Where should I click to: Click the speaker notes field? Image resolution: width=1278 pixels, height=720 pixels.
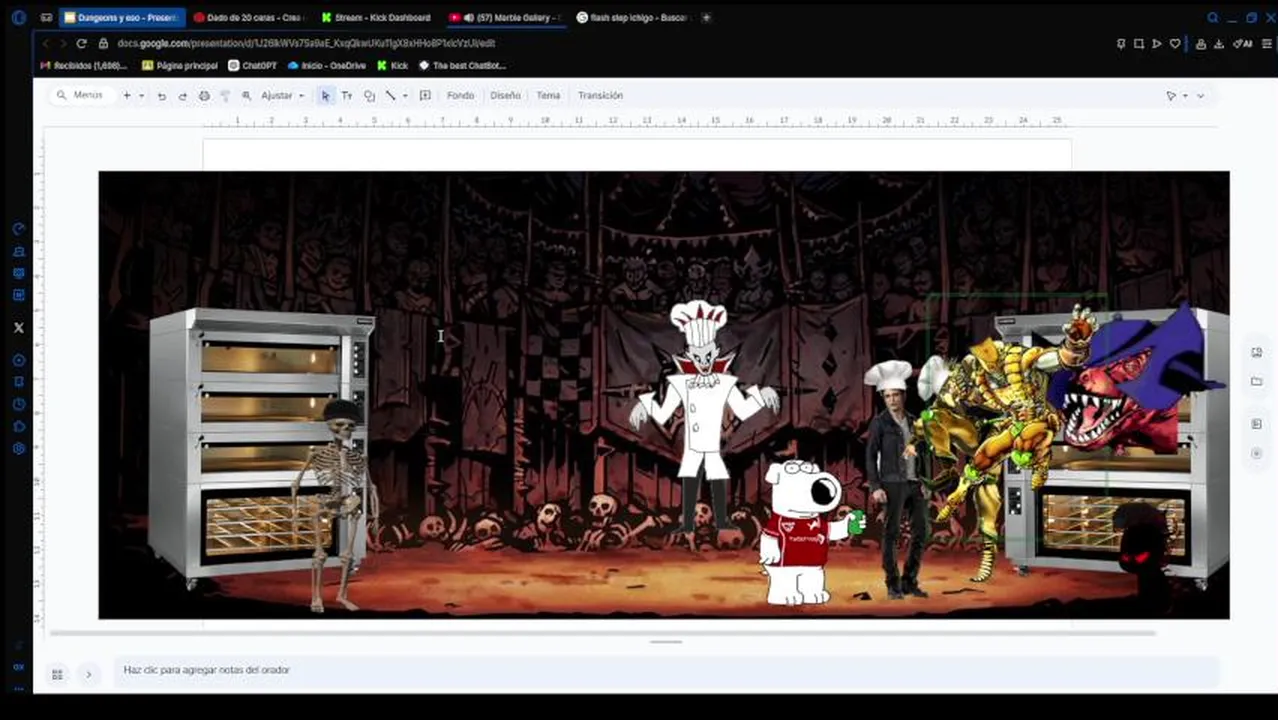(x=666, y=670)
